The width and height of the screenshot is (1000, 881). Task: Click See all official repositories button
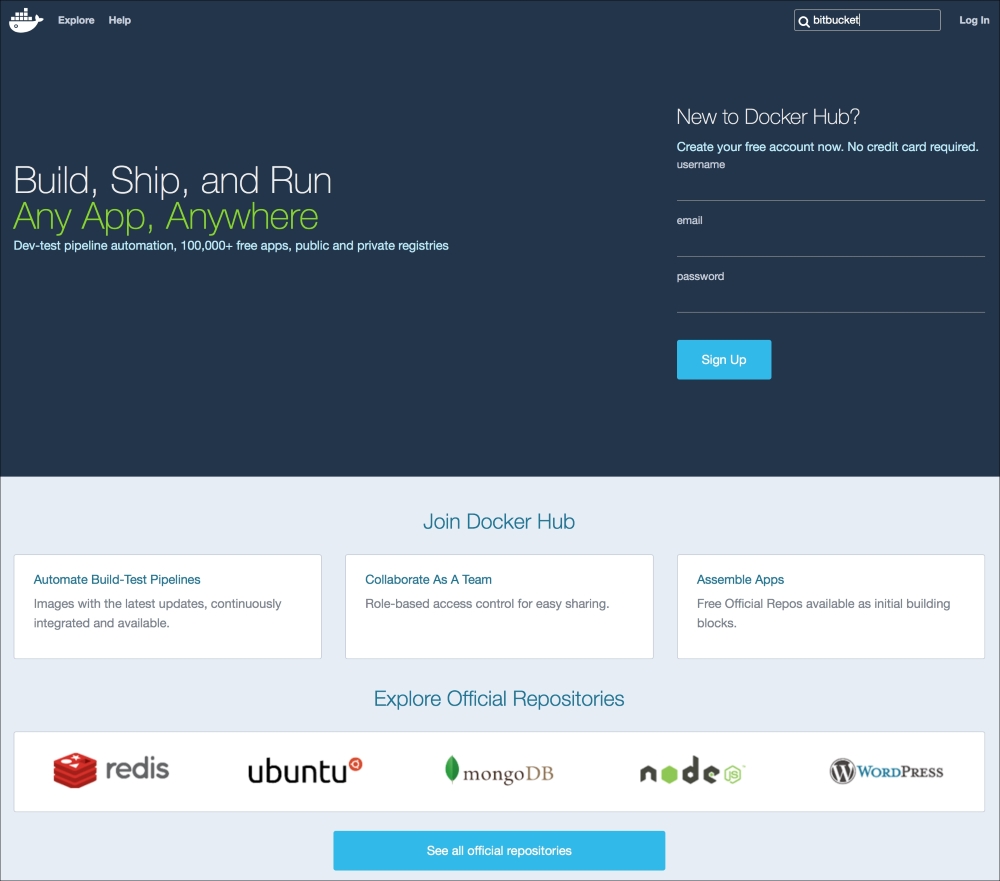click(499, 851)
